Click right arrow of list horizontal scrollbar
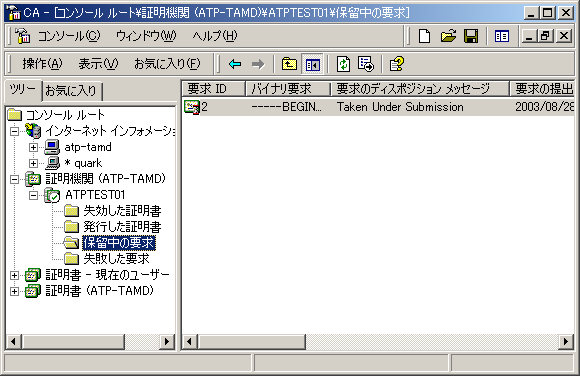This screenshot has height=376, width=580. (x=566, y=341)
